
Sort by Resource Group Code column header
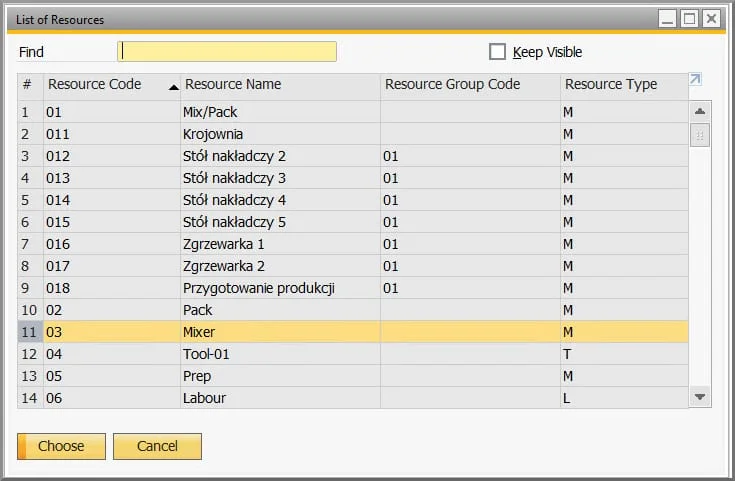point(470,85)
